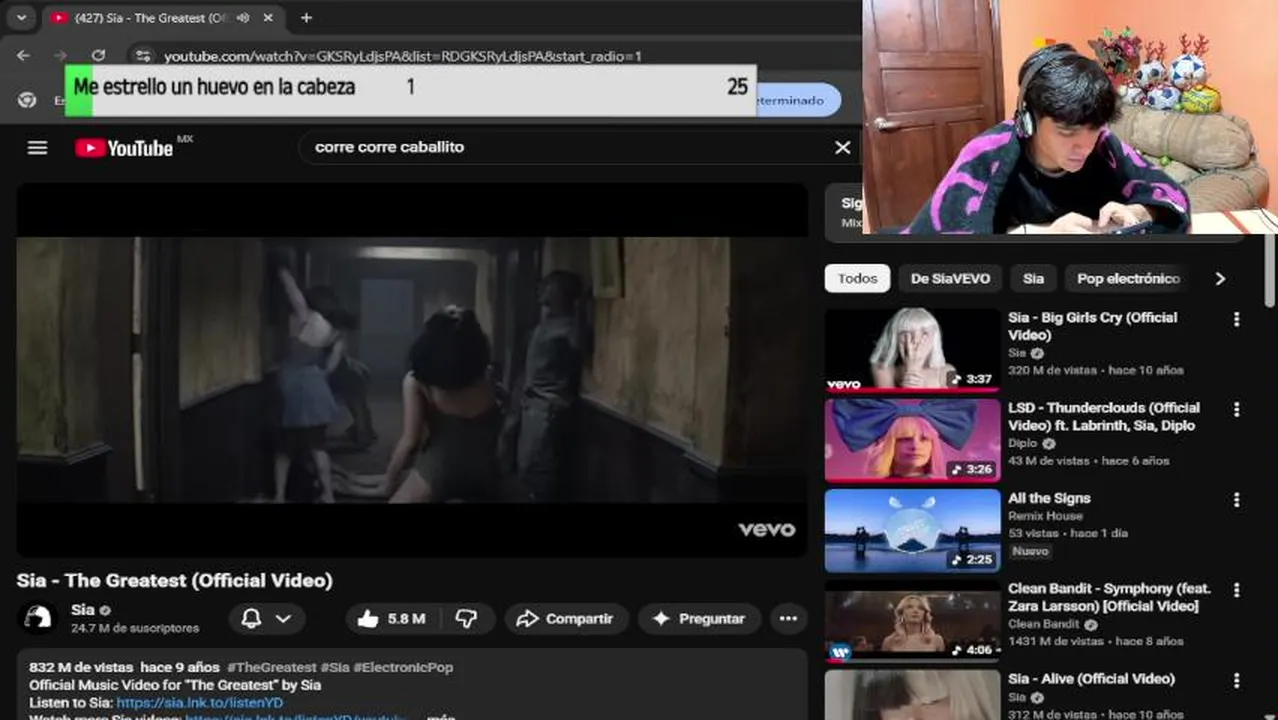Open Clean Bandit Symphony video thumbnail

click(912, 621)
